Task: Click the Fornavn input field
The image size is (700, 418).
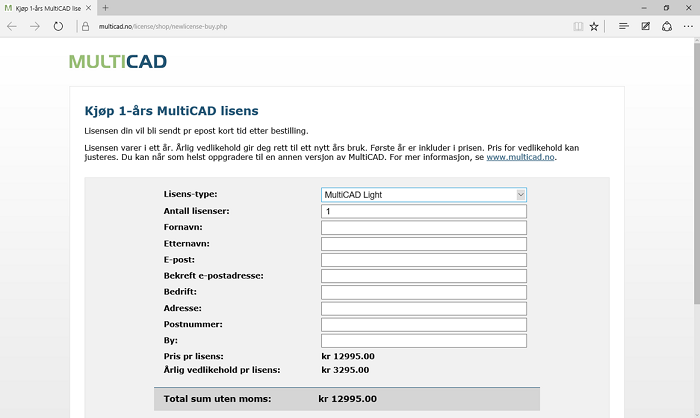Action: (x=424, y=227)
